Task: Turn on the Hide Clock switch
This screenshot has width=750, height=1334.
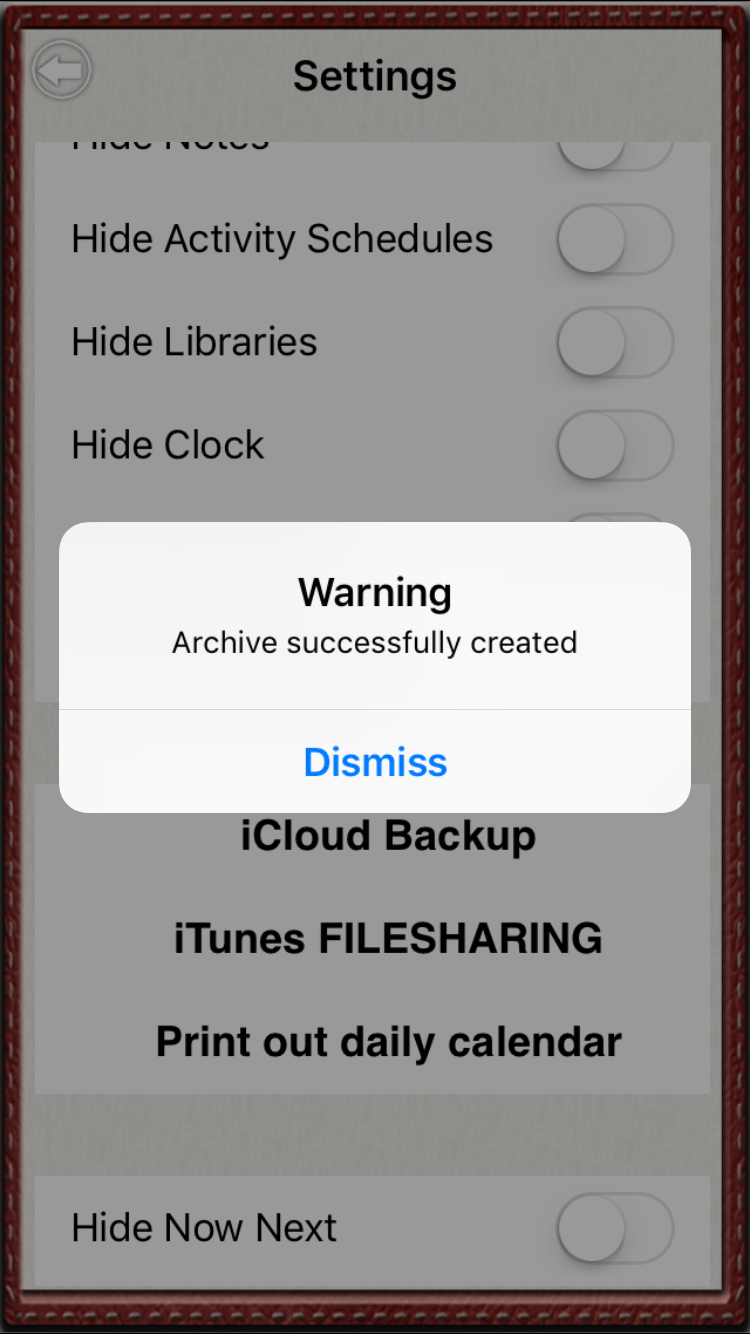Action: 615,445
